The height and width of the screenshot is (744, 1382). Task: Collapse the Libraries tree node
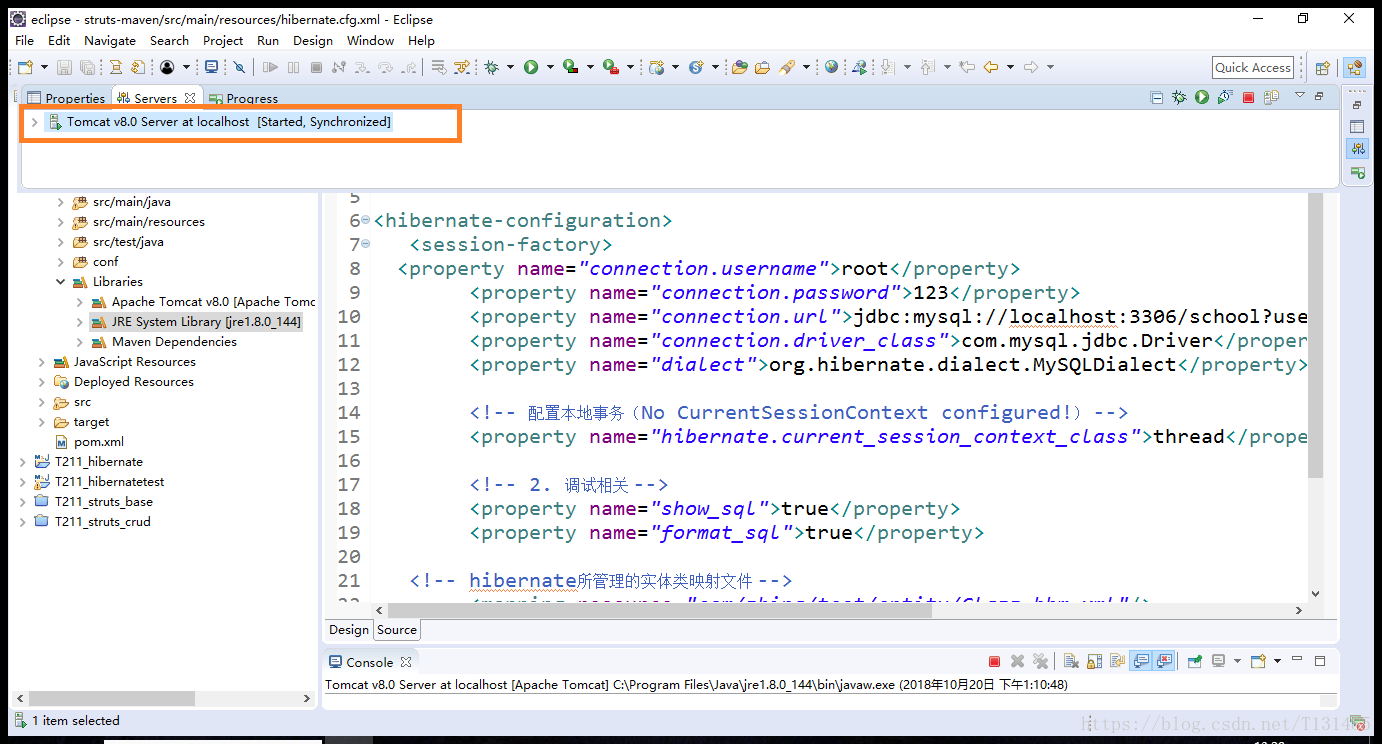(61, 282)
